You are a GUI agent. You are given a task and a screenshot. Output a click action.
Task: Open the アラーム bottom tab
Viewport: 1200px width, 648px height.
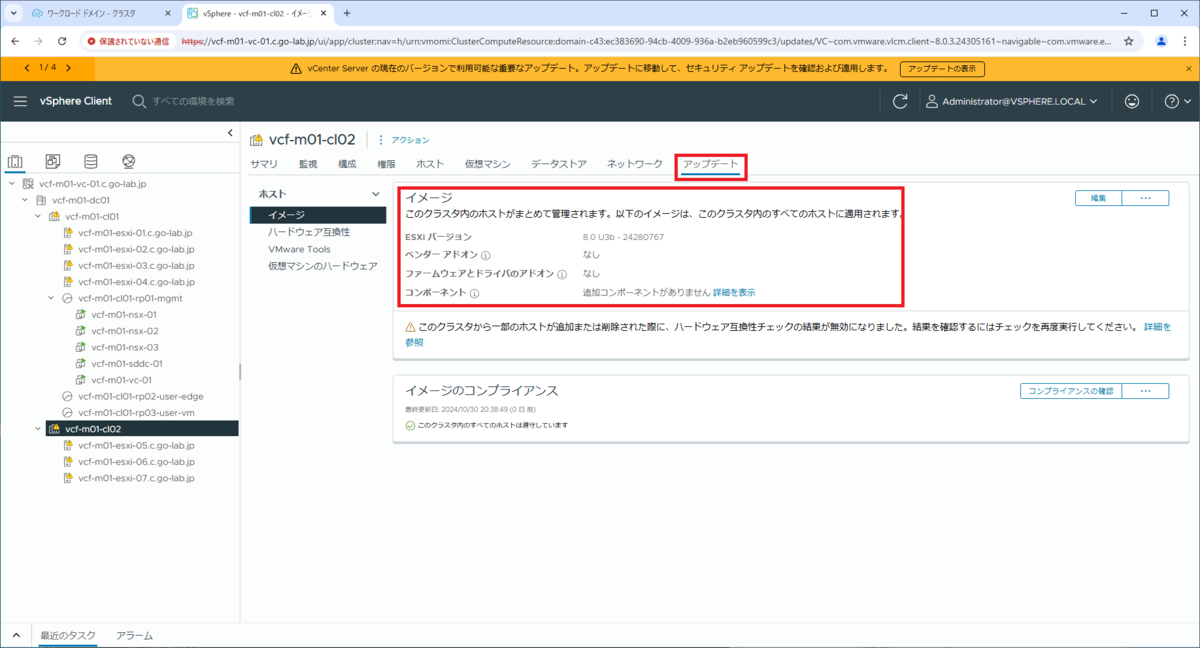(x=134, y=636)
